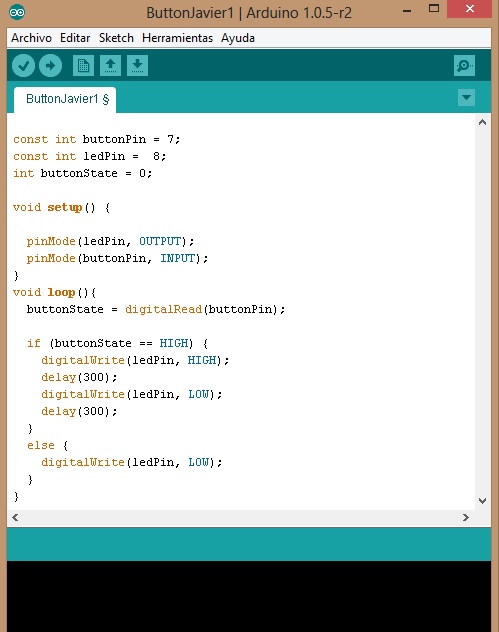
Task: Upload the sketch with arrow icon
Action: (50, 65)
